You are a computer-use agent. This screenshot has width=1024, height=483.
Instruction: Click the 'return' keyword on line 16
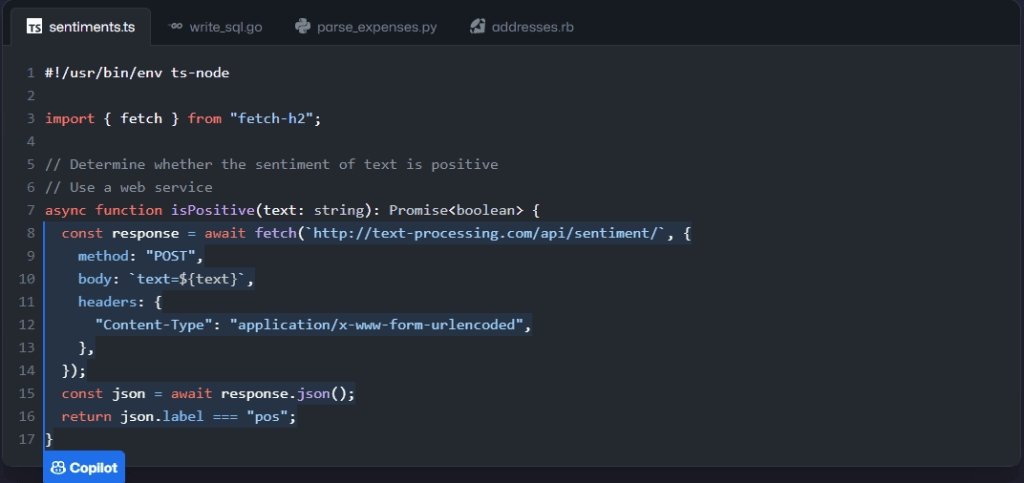pos(87,416)
